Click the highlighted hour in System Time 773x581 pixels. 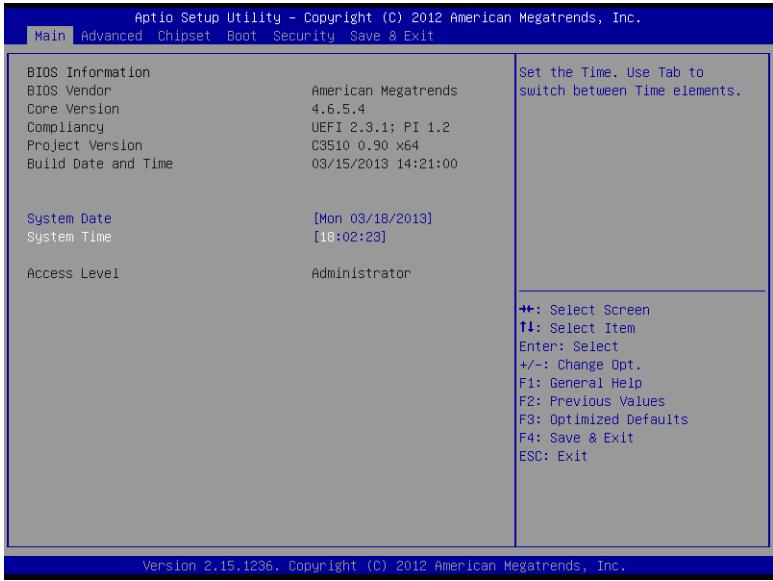327,237
